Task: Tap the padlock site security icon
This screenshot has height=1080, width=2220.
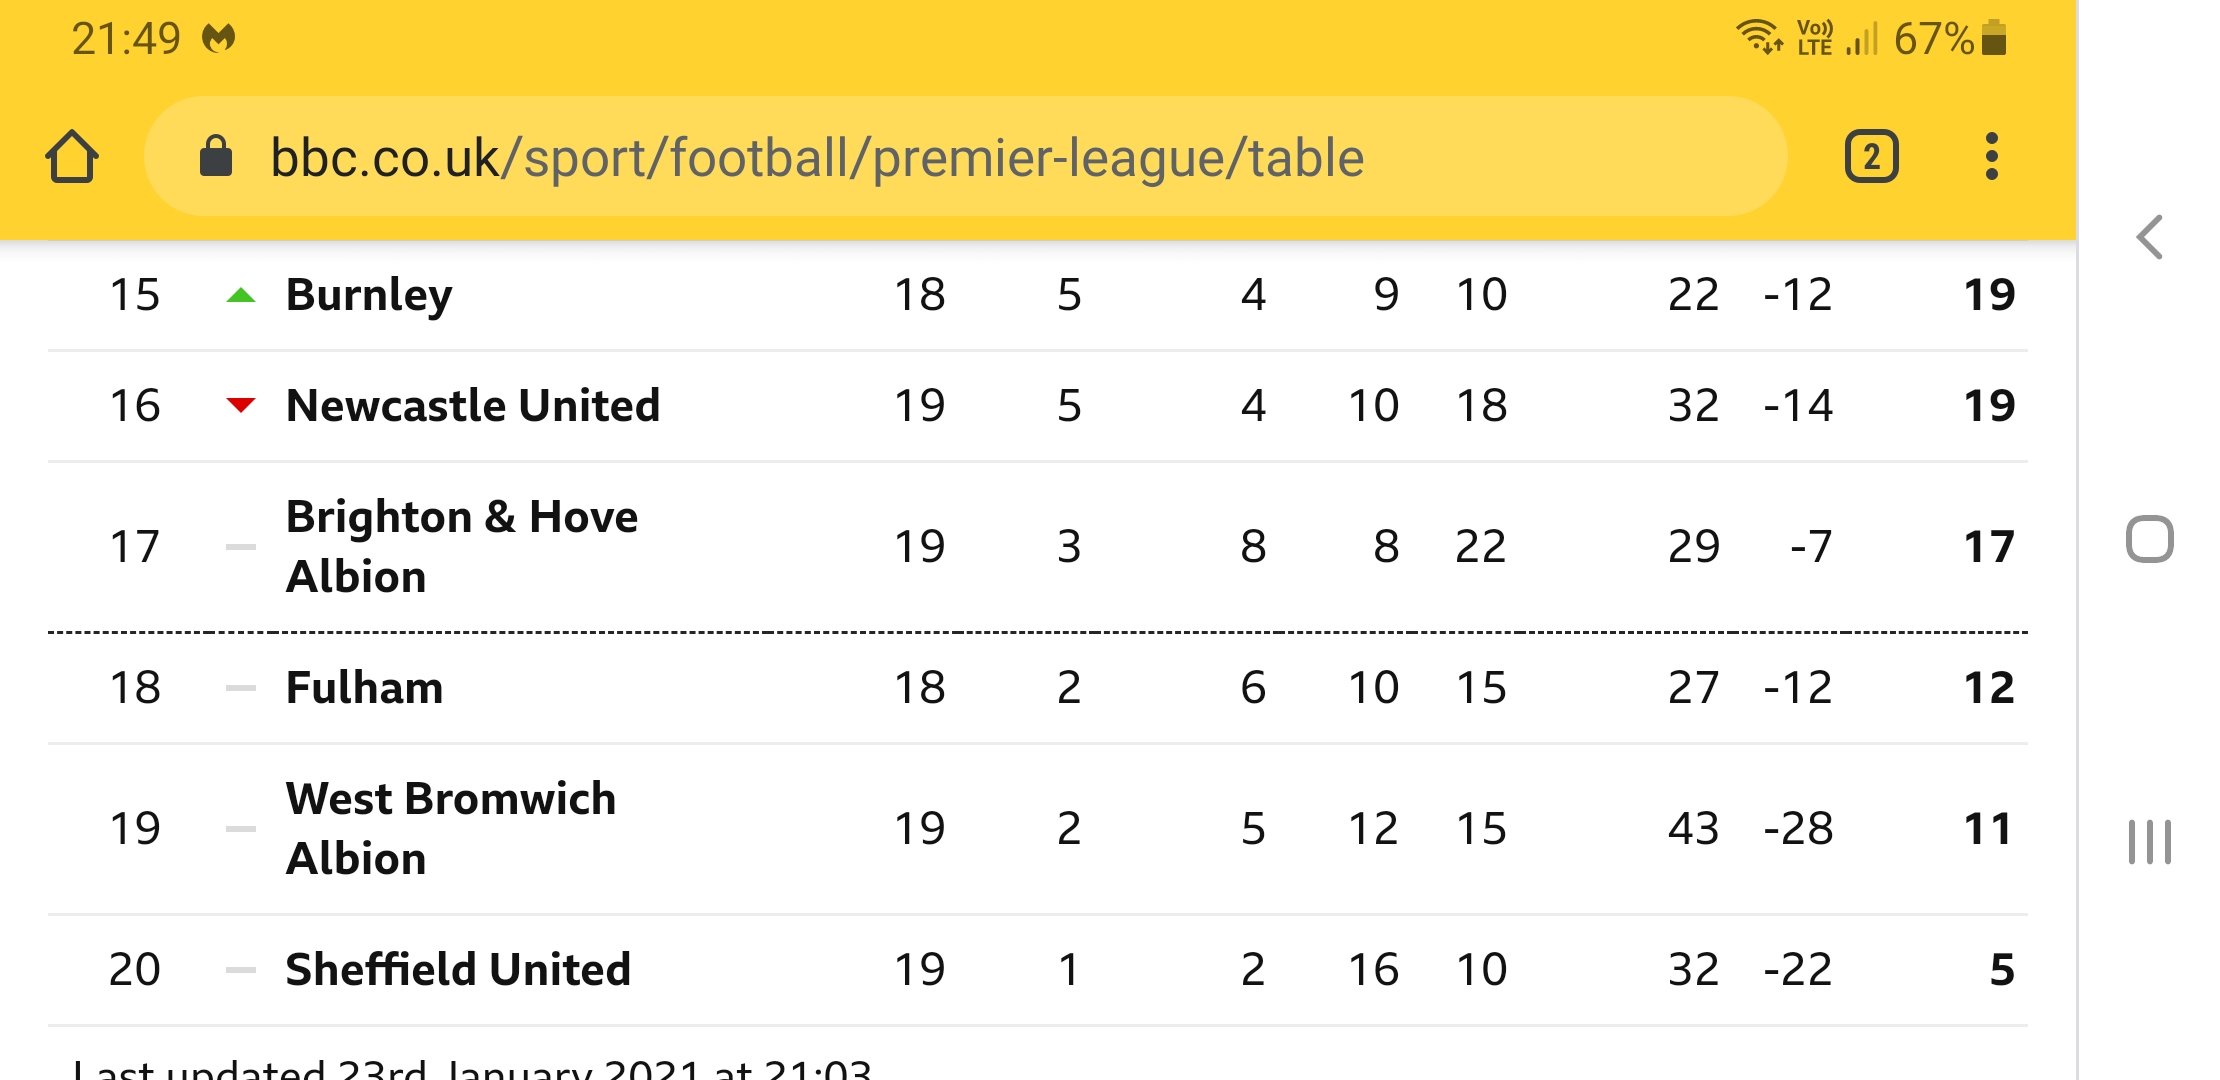Action: (x=216, y=156)
